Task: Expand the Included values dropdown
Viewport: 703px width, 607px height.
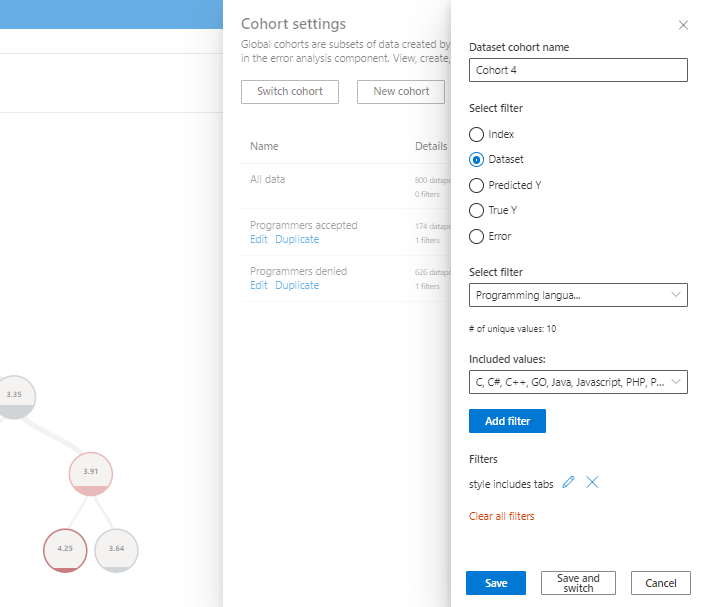Action: point(578,381)
